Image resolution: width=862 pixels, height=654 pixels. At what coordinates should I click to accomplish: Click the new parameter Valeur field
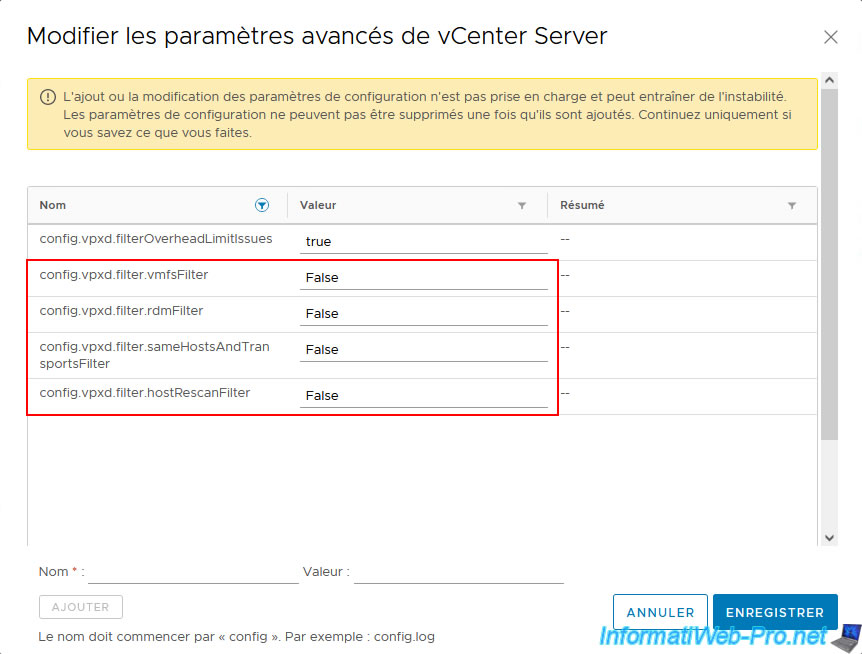click(459, 572)
